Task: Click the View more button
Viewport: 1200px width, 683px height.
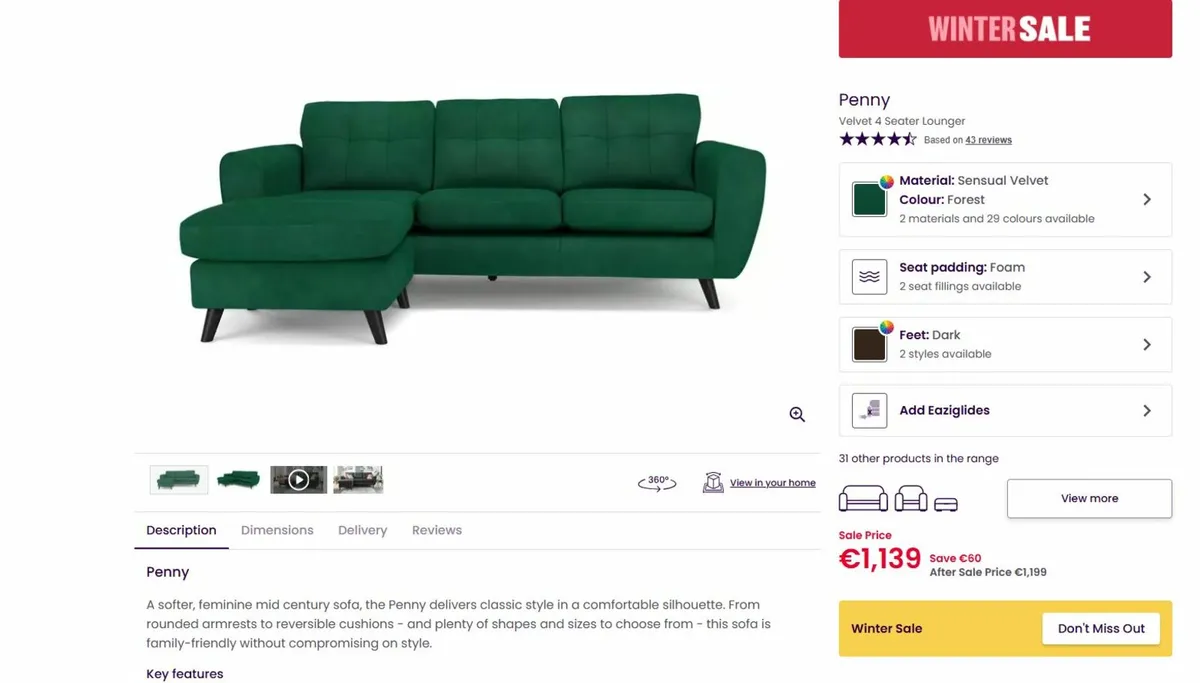Action: point(1089,498)
